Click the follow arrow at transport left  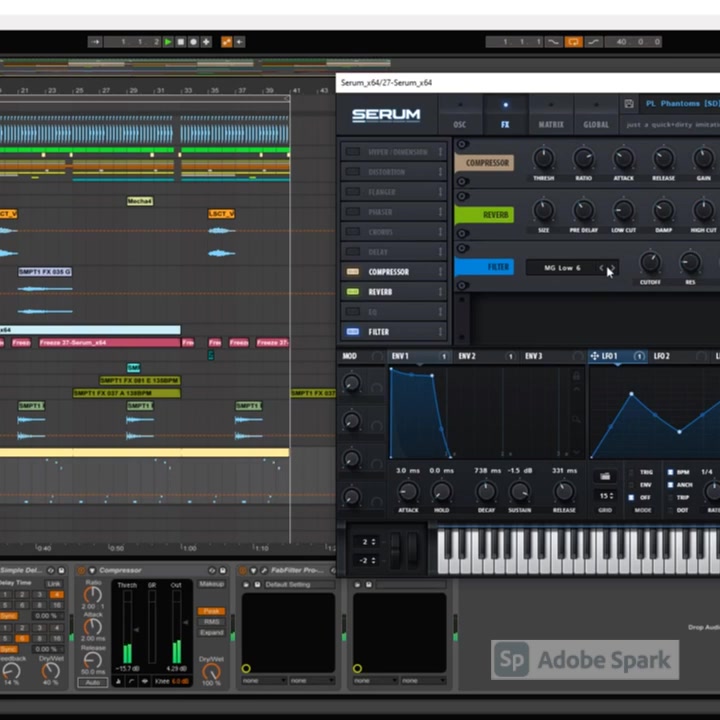95,42
